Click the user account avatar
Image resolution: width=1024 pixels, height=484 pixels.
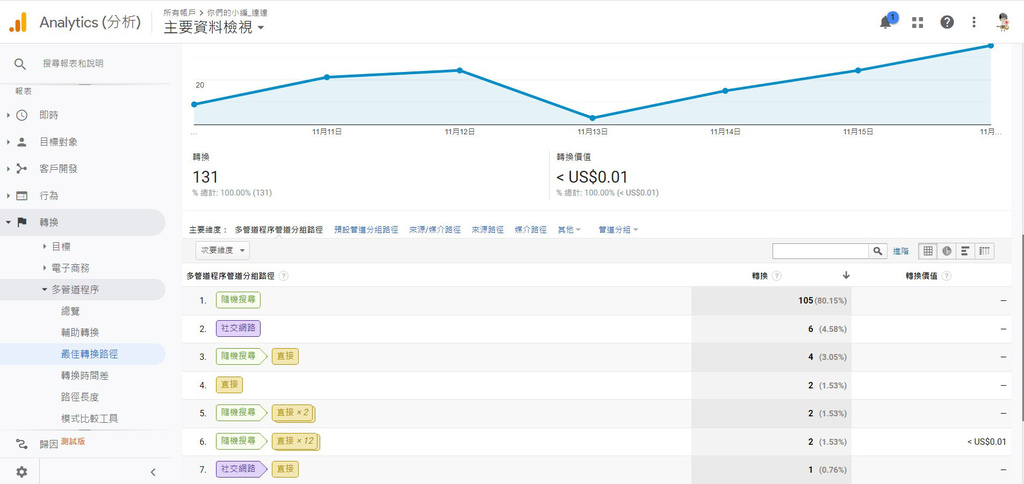click(1003, 22)
